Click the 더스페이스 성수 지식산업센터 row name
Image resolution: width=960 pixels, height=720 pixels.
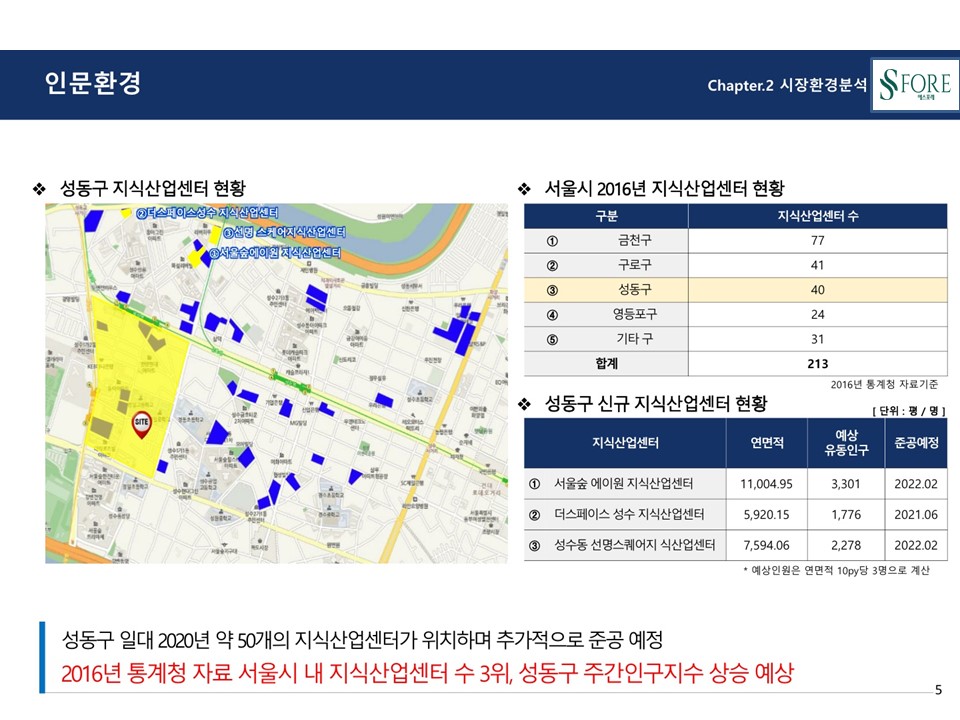tap(629, 514)
